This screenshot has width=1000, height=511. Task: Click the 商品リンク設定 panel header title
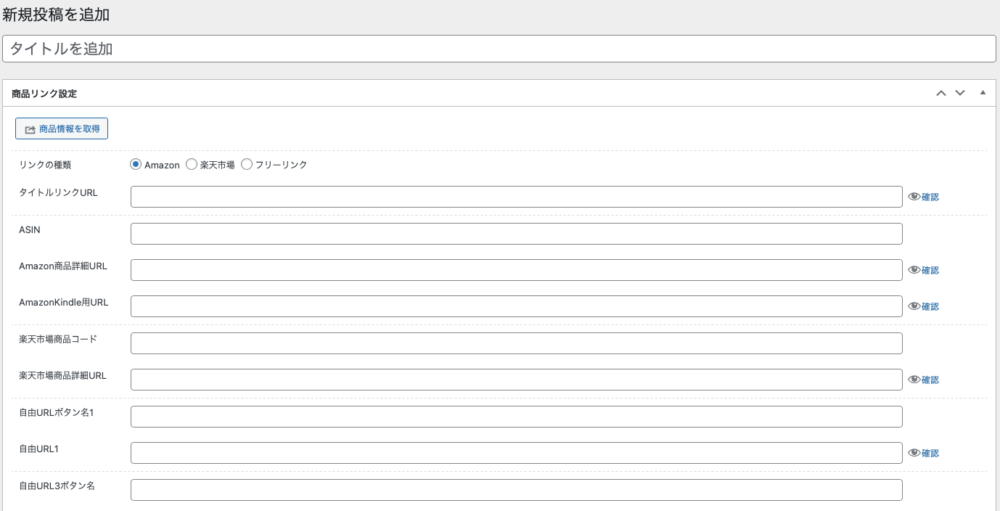pos(44,93)
